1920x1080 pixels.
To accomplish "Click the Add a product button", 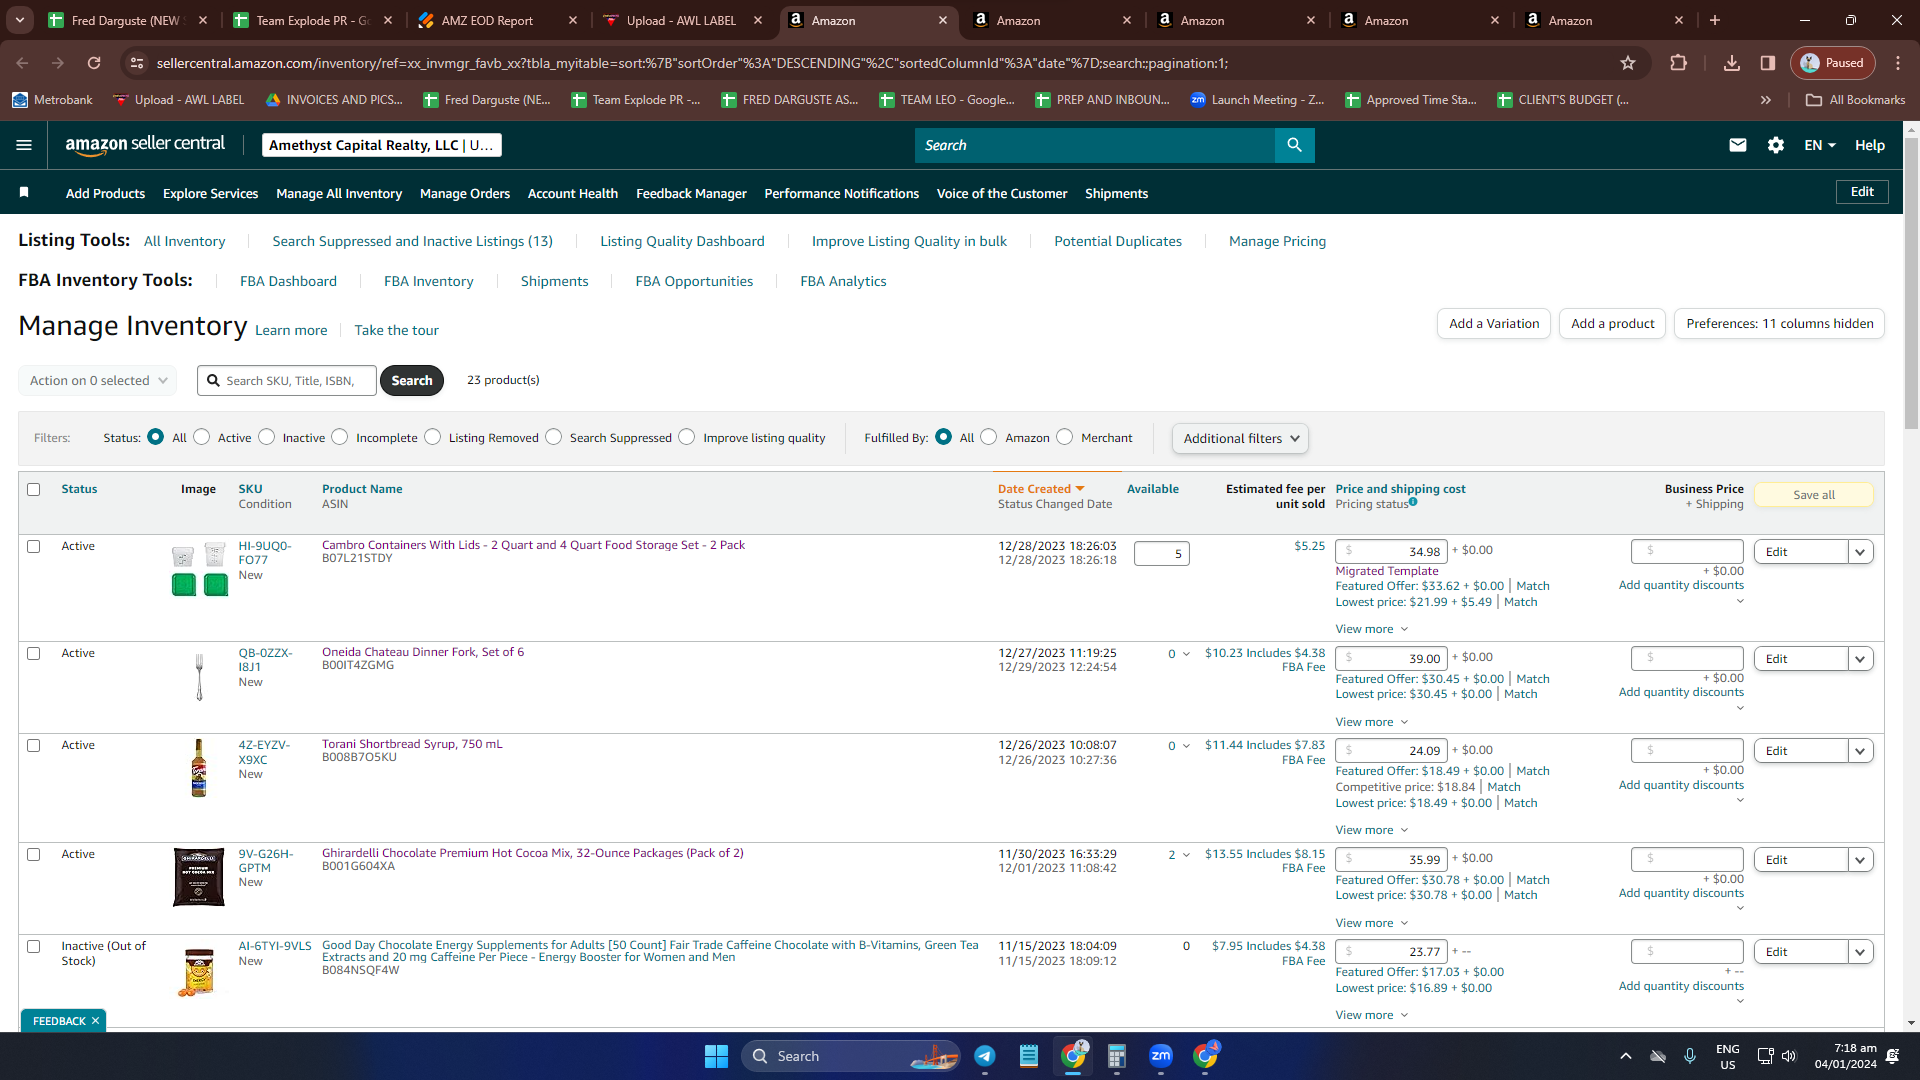I will [x=1613, y=323].
